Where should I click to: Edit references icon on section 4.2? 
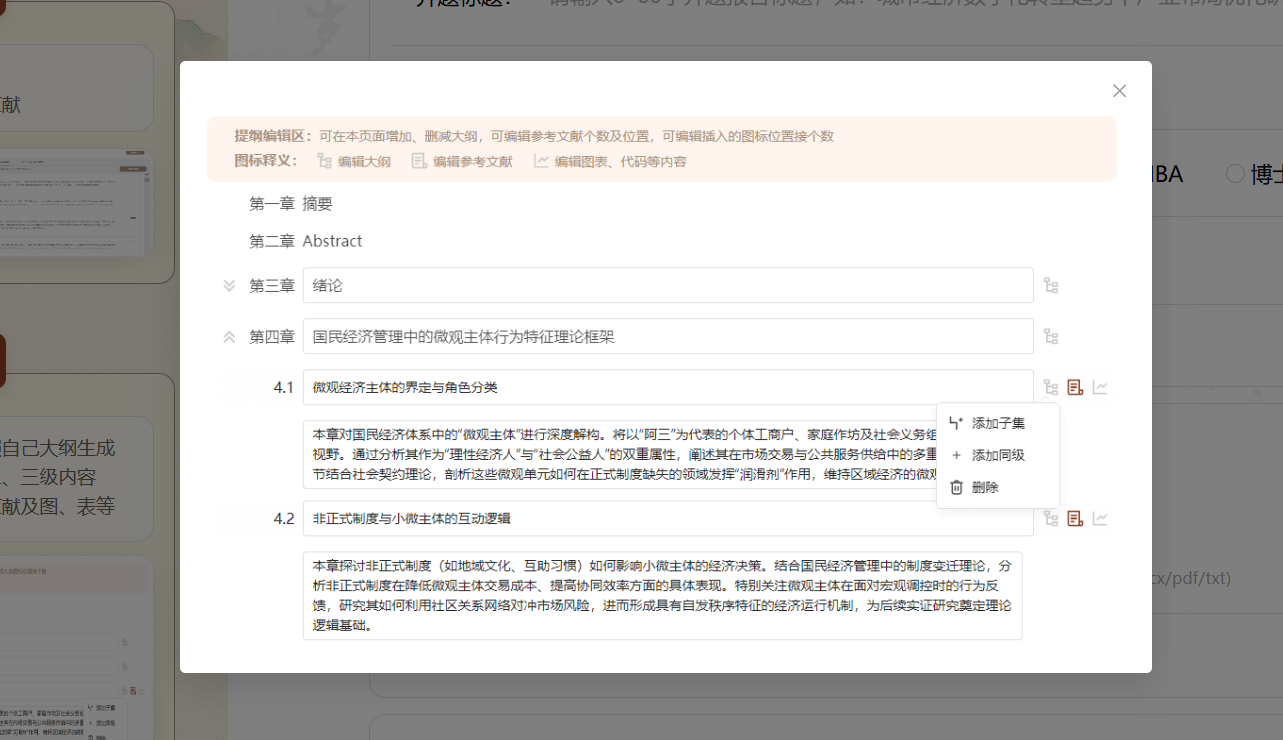coord(1075,518)
